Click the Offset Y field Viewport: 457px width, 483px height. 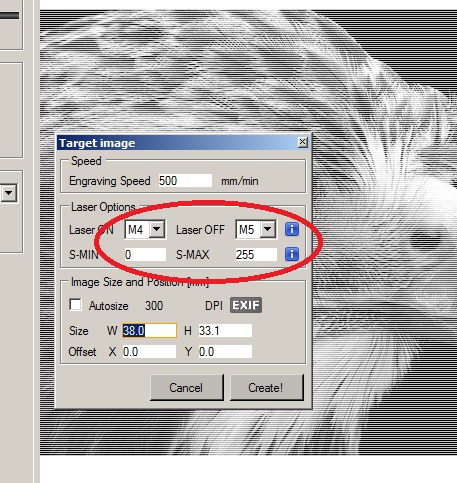click(x=225, y=351)
